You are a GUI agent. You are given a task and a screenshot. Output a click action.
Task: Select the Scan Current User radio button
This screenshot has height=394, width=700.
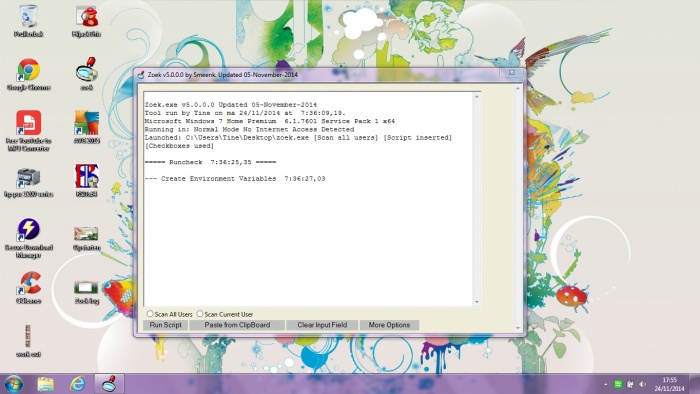click(x=200, y=314)
